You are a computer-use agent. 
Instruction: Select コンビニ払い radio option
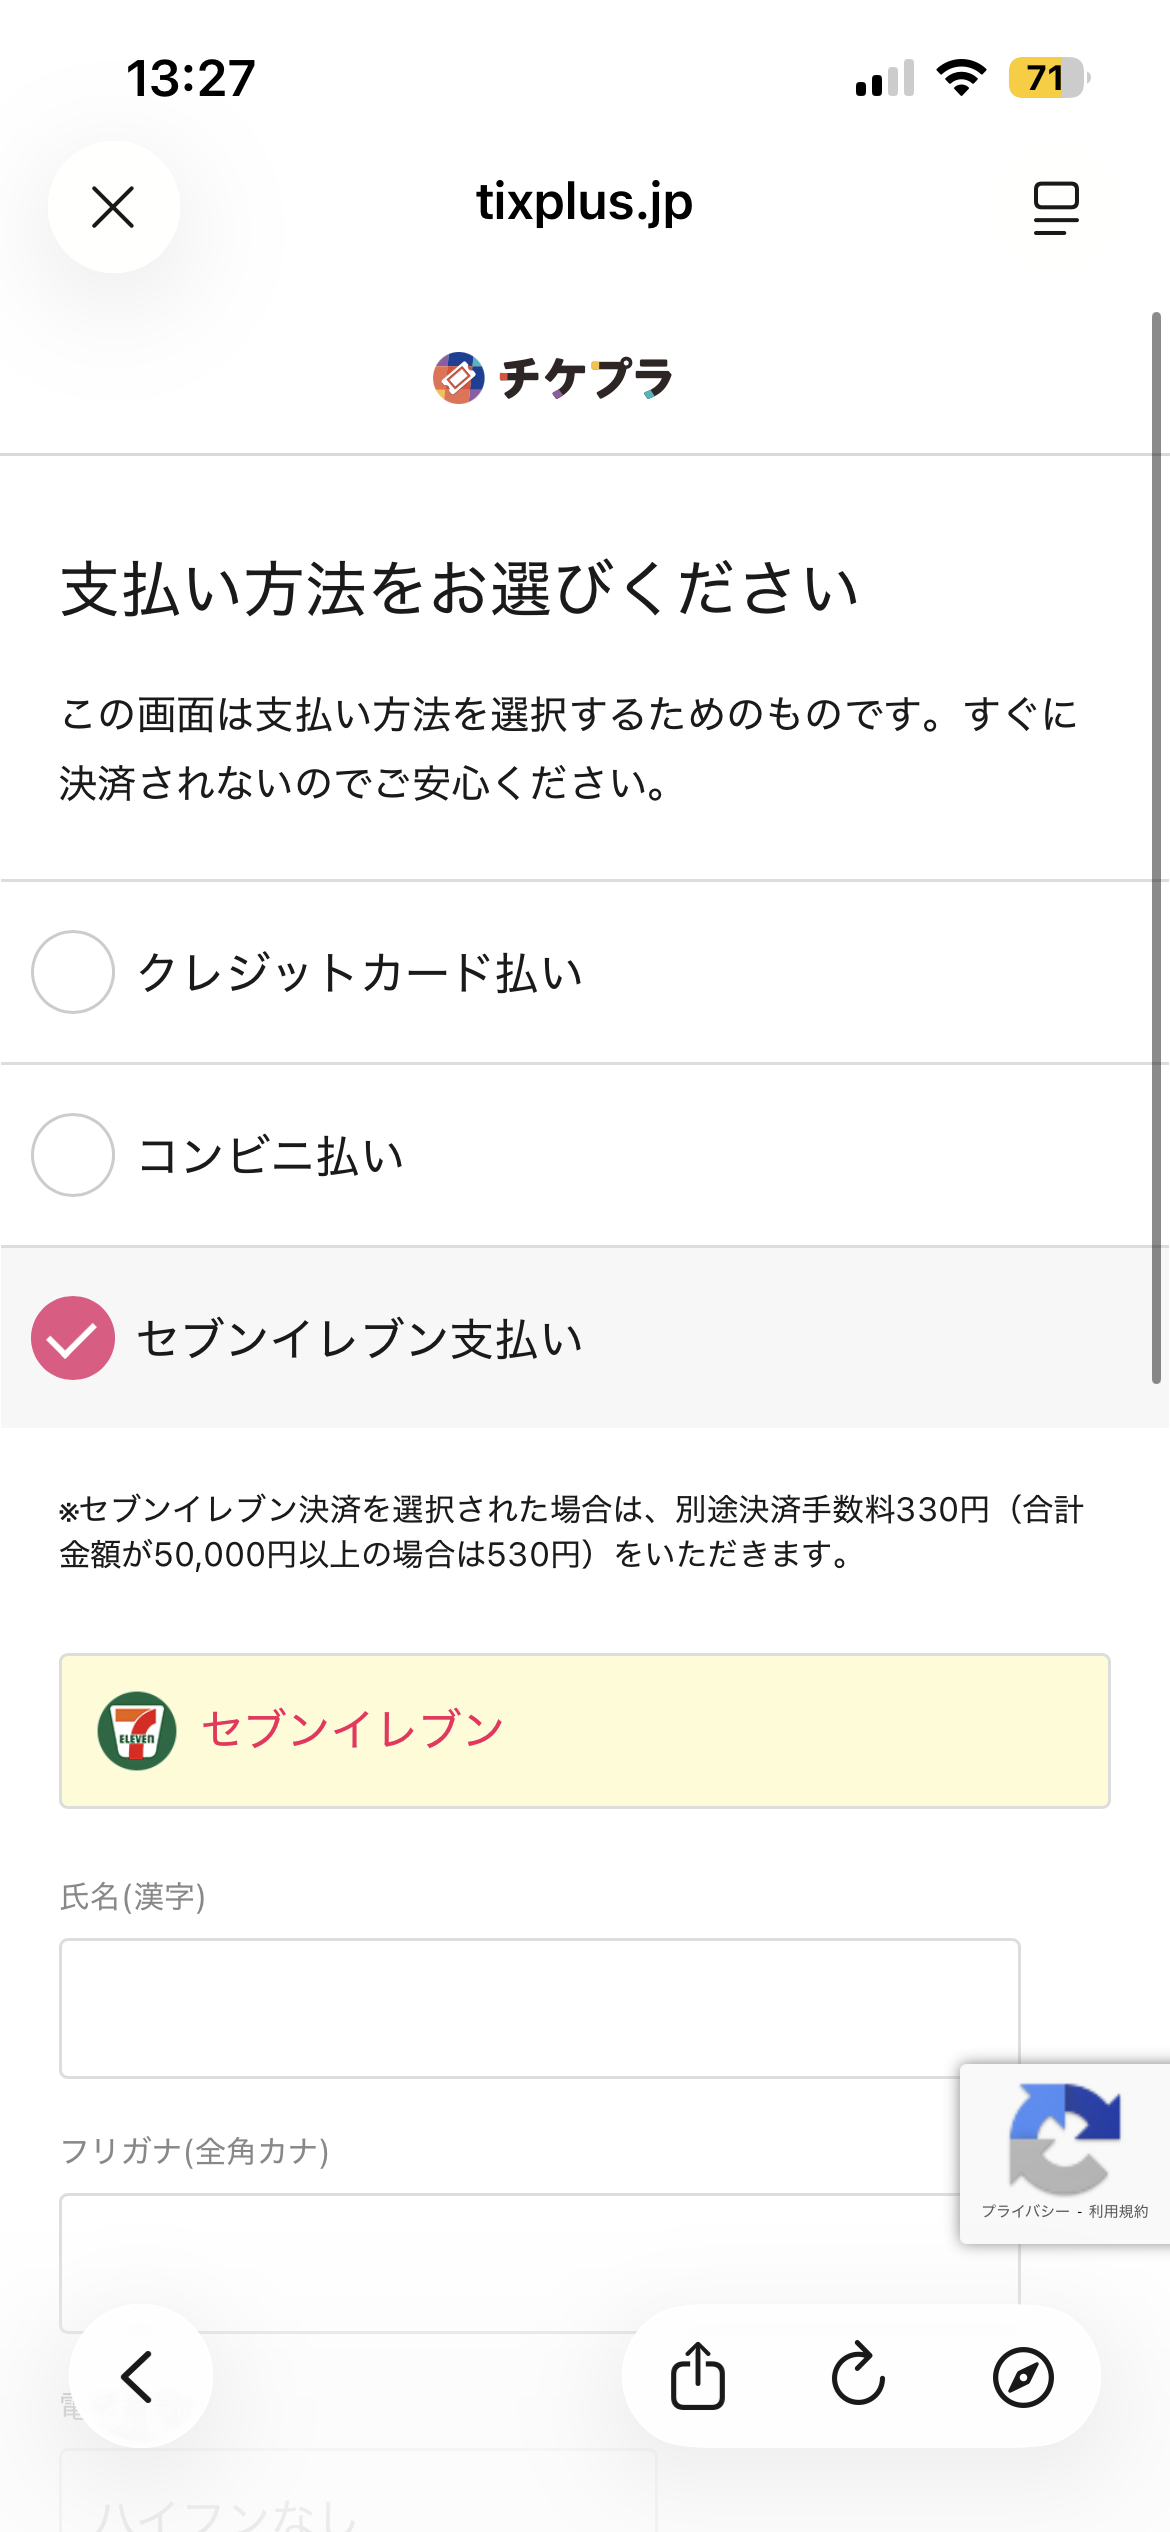pyautogui.click(x=73, y=1155)
